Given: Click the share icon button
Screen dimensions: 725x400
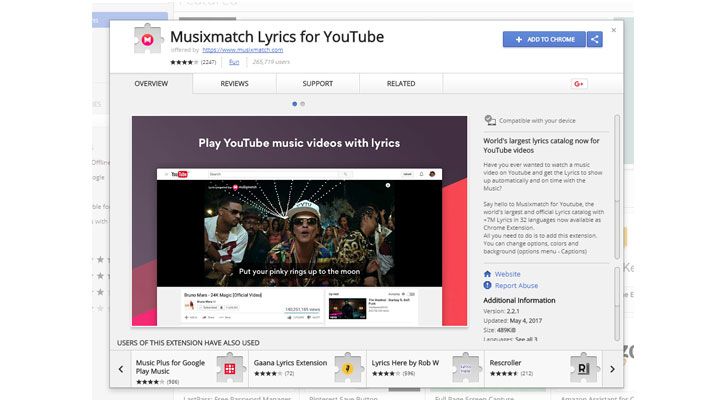Looking at the screenshot, I should [595, 39].
